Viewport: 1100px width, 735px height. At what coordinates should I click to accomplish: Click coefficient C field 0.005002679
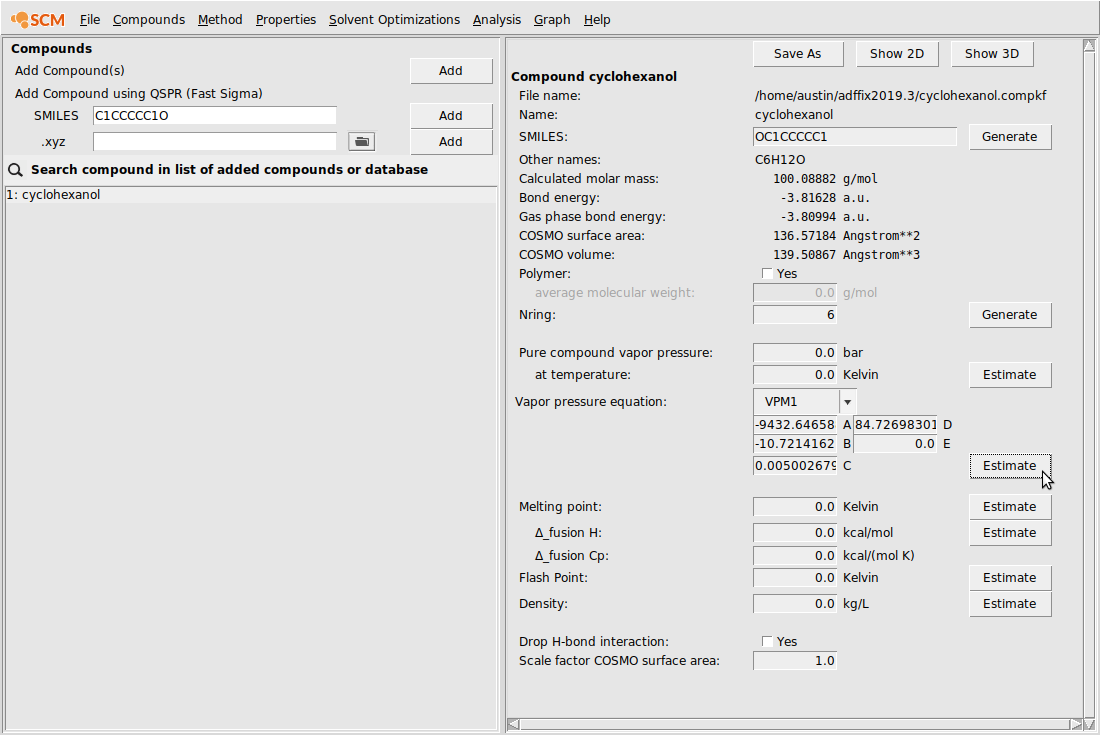[x=795, y=466]
